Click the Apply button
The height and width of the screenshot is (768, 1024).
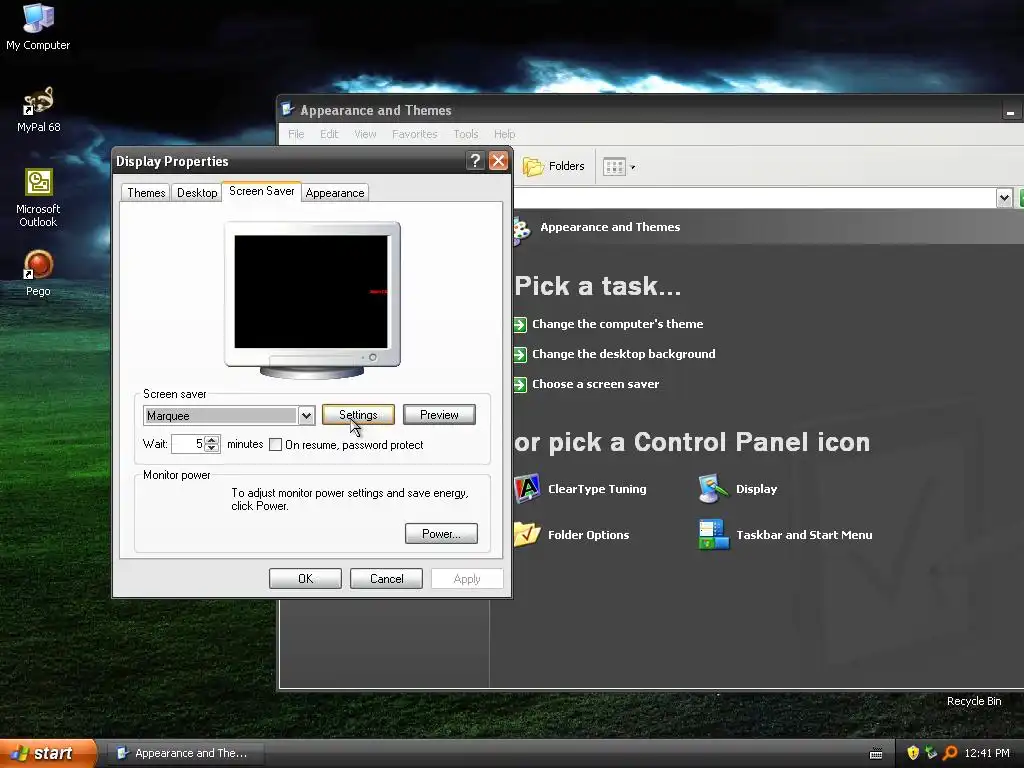(x=467, y=579)
